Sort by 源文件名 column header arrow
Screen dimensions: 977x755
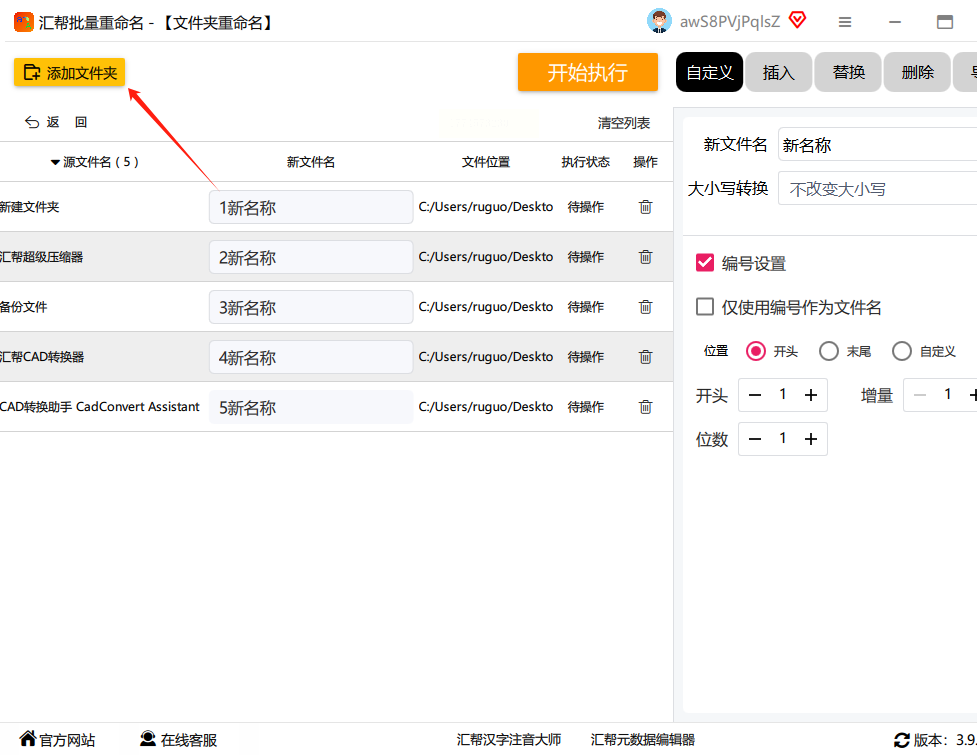click(x=55, y=162)
